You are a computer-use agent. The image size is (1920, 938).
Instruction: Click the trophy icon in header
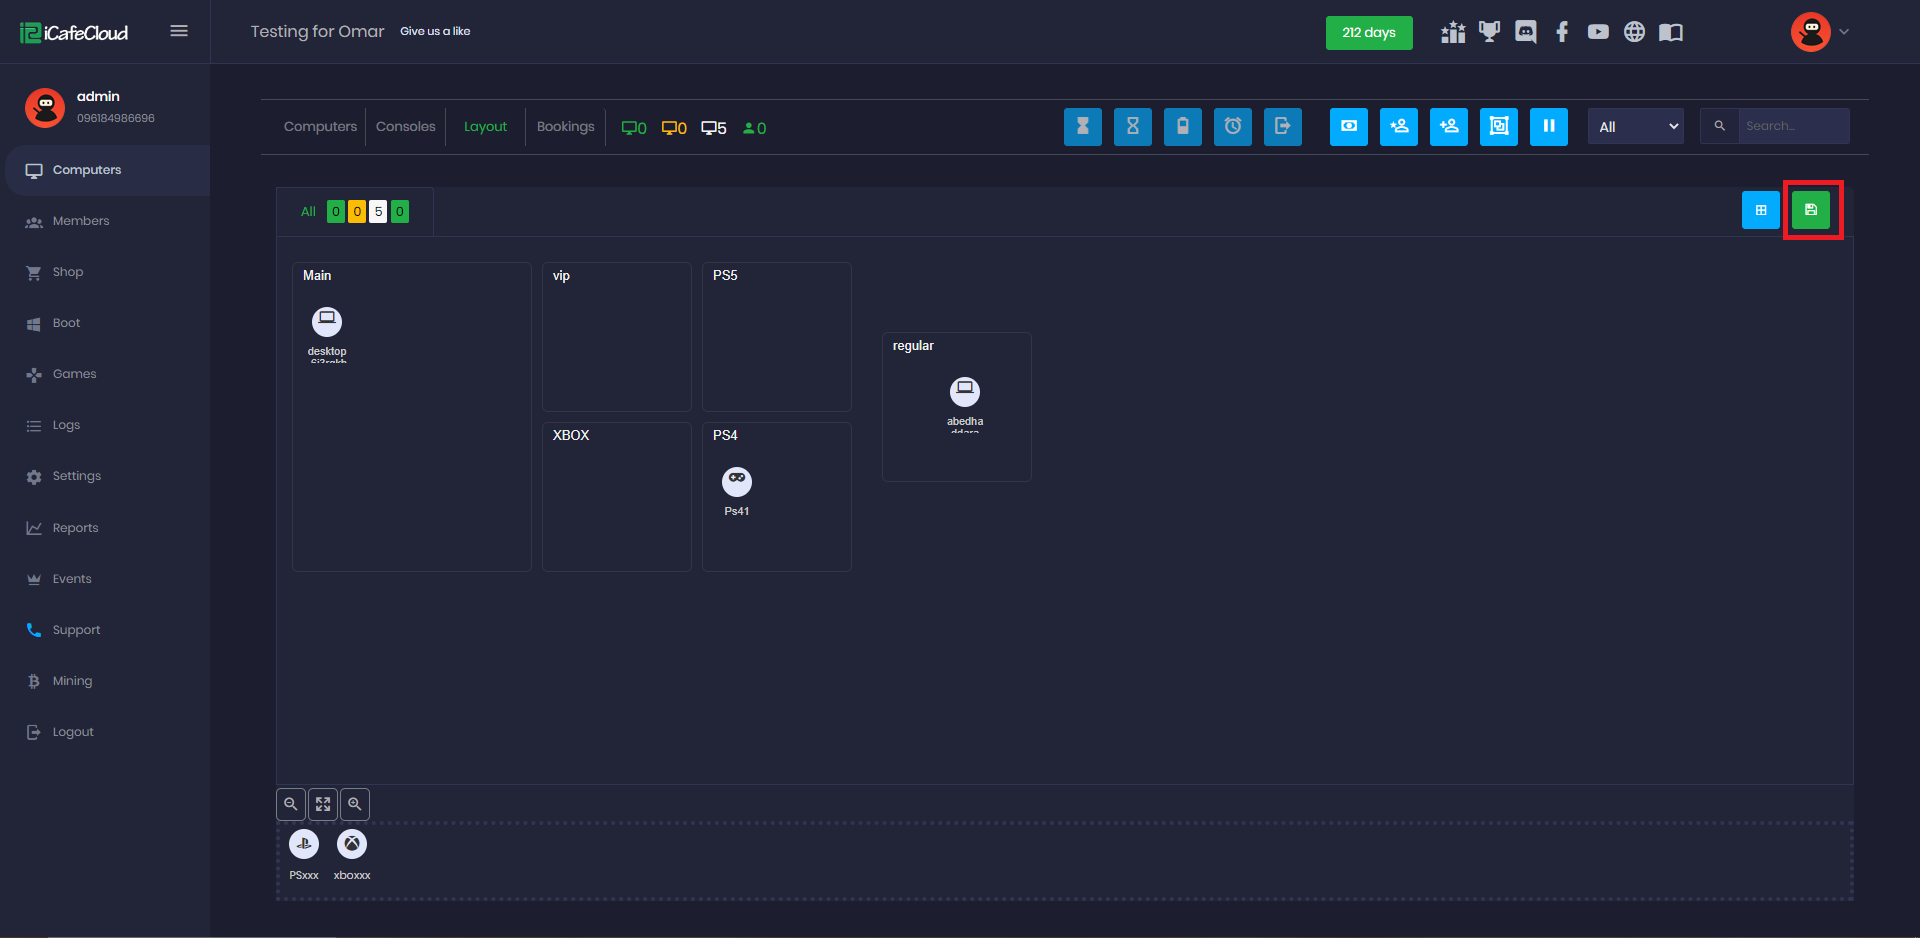(x=1489, y=32)
